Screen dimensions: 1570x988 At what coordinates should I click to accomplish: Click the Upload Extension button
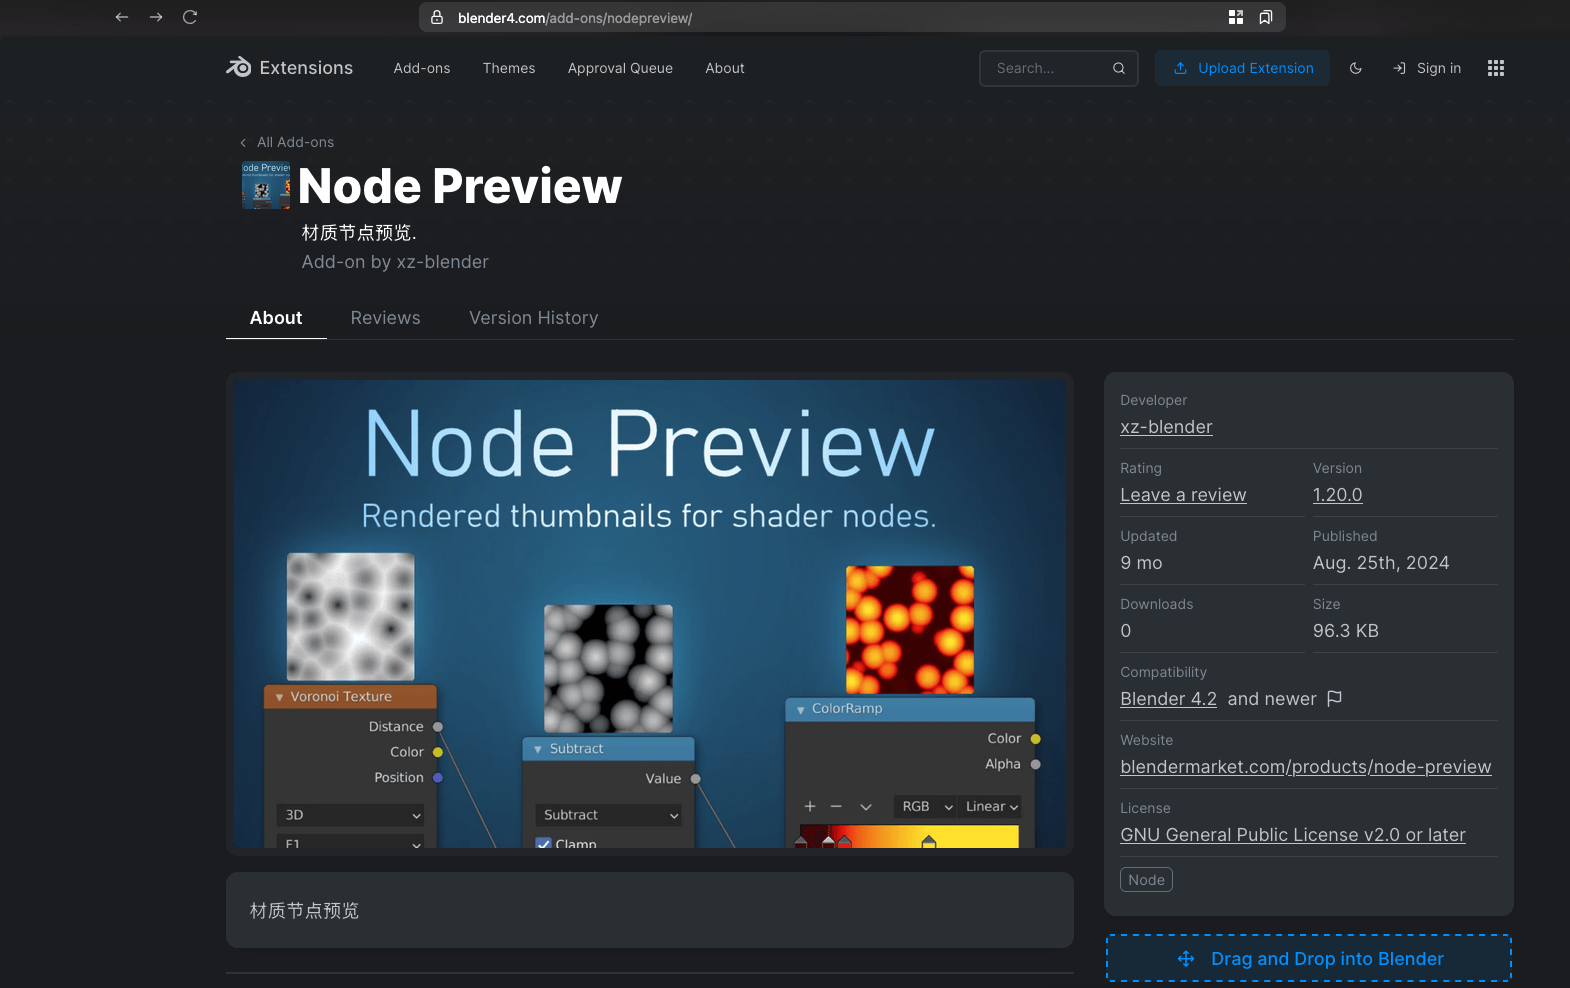coord(1242,68)
